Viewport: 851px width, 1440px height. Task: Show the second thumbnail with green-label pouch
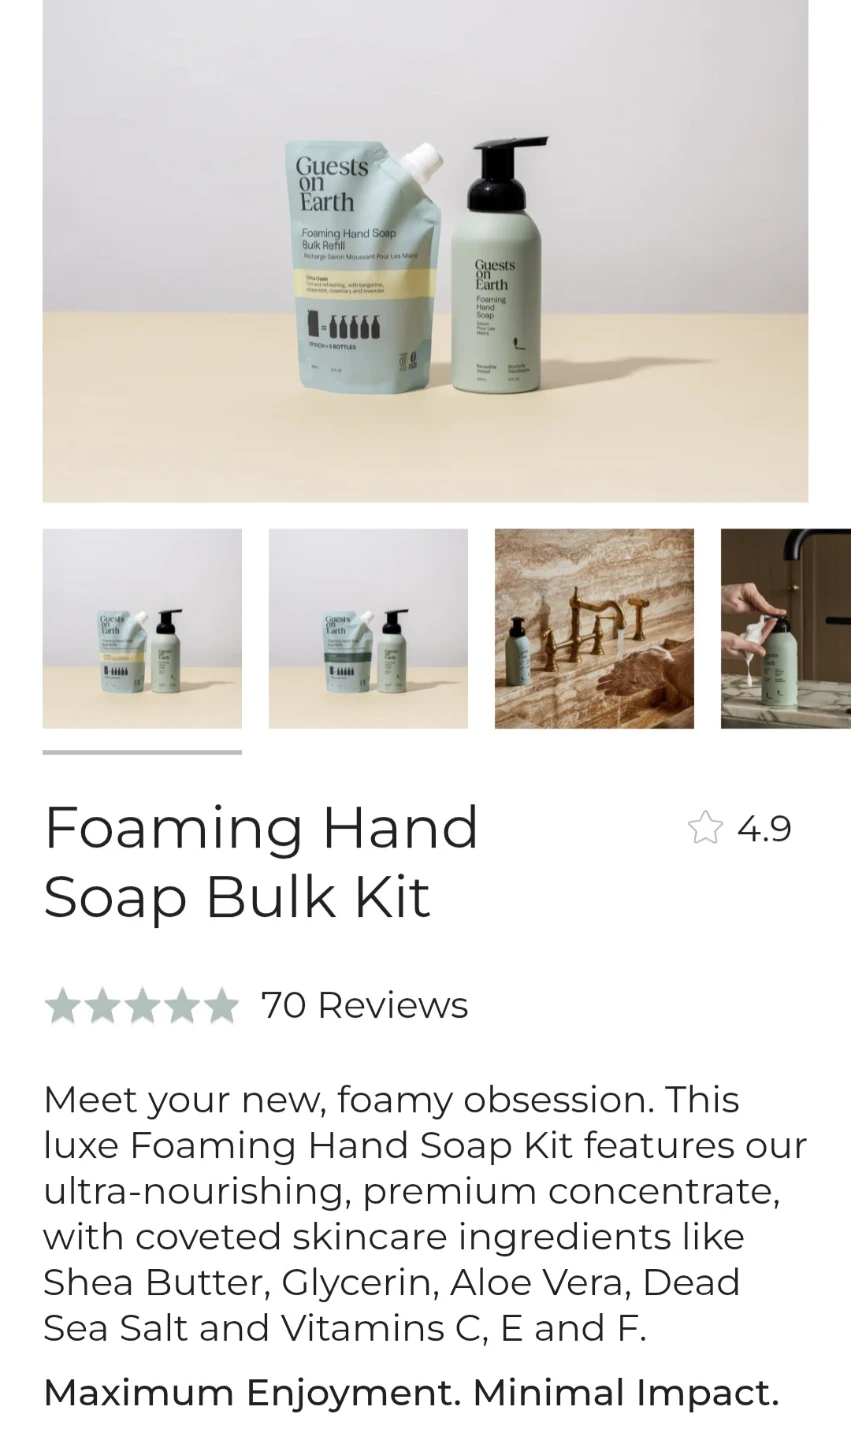click(368, 628)
